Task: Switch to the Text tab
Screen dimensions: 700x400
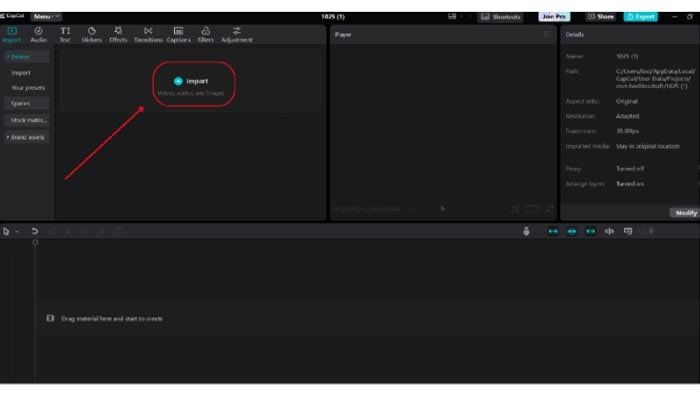Action: pos(65,34)
